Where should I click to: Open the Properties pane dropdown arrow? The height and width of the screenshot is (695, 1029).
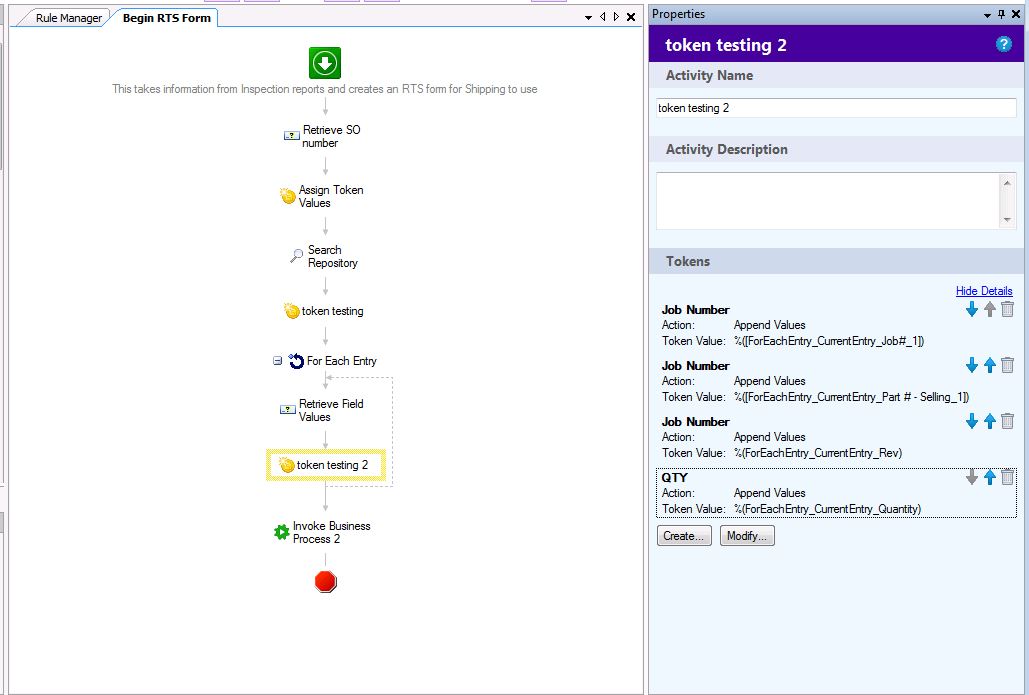[988, 14]
